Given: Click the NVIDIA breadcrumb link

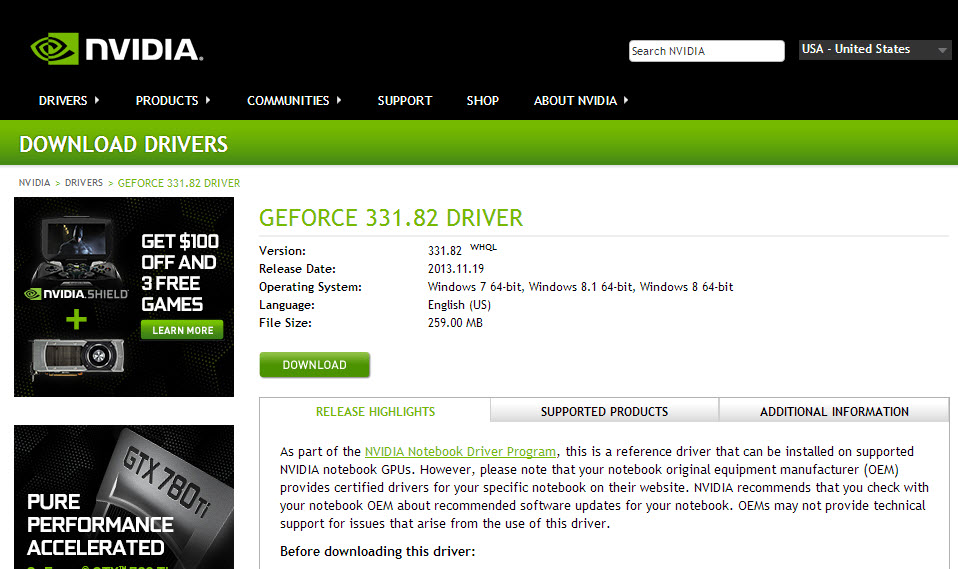Looking at the screenshot, I should pos(34,183).
